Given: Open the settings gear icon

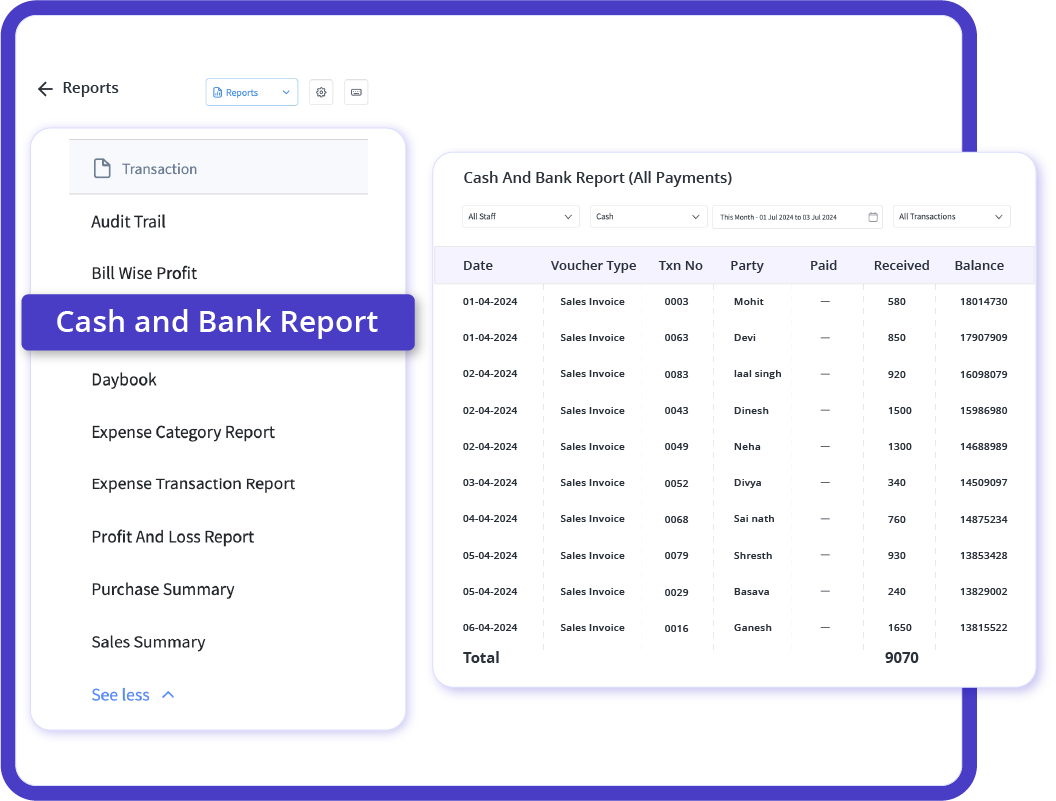Looking at the screenshot, I should pyautogui.click(x=321, y=91).
